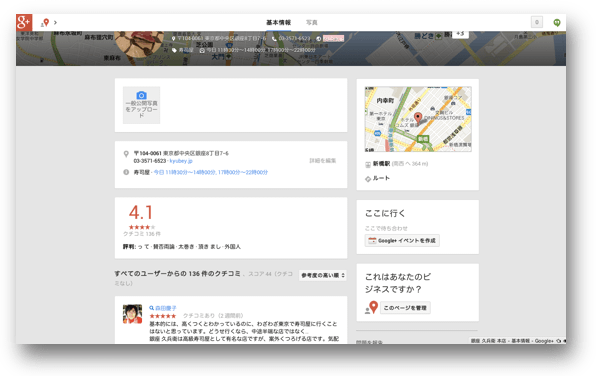This screenshot has height=376, width=596.
Task: Click the round sushi profile photo
Action: 139,44
